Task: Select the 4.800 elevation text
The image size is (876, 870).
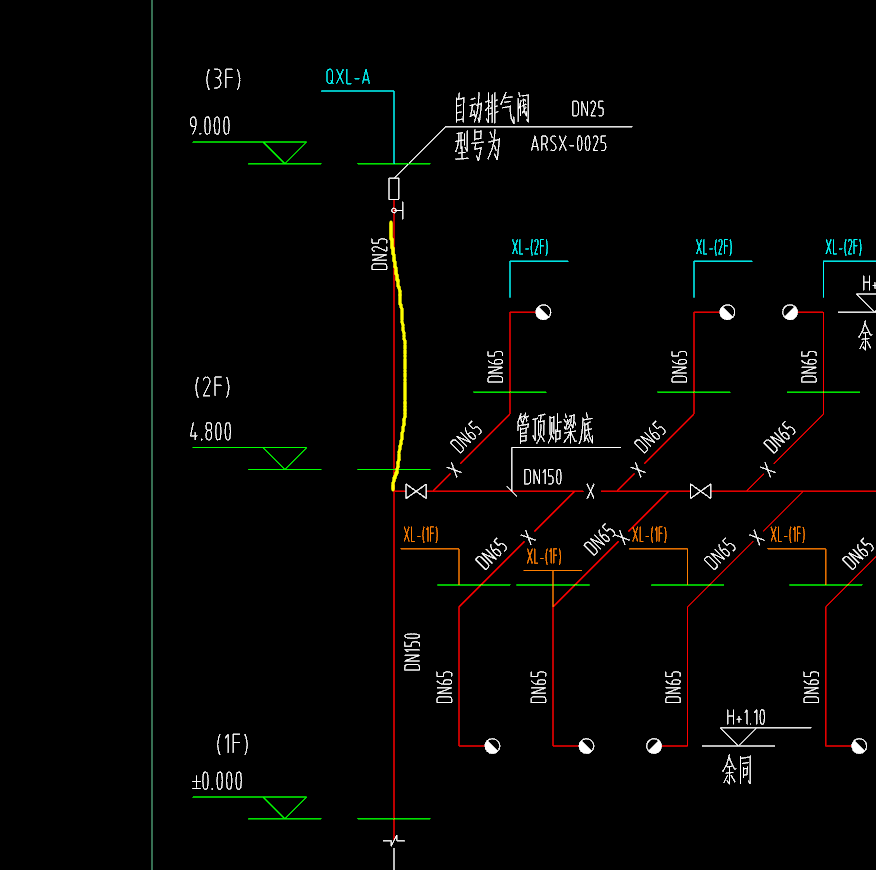Action: [x=211, y=432]
